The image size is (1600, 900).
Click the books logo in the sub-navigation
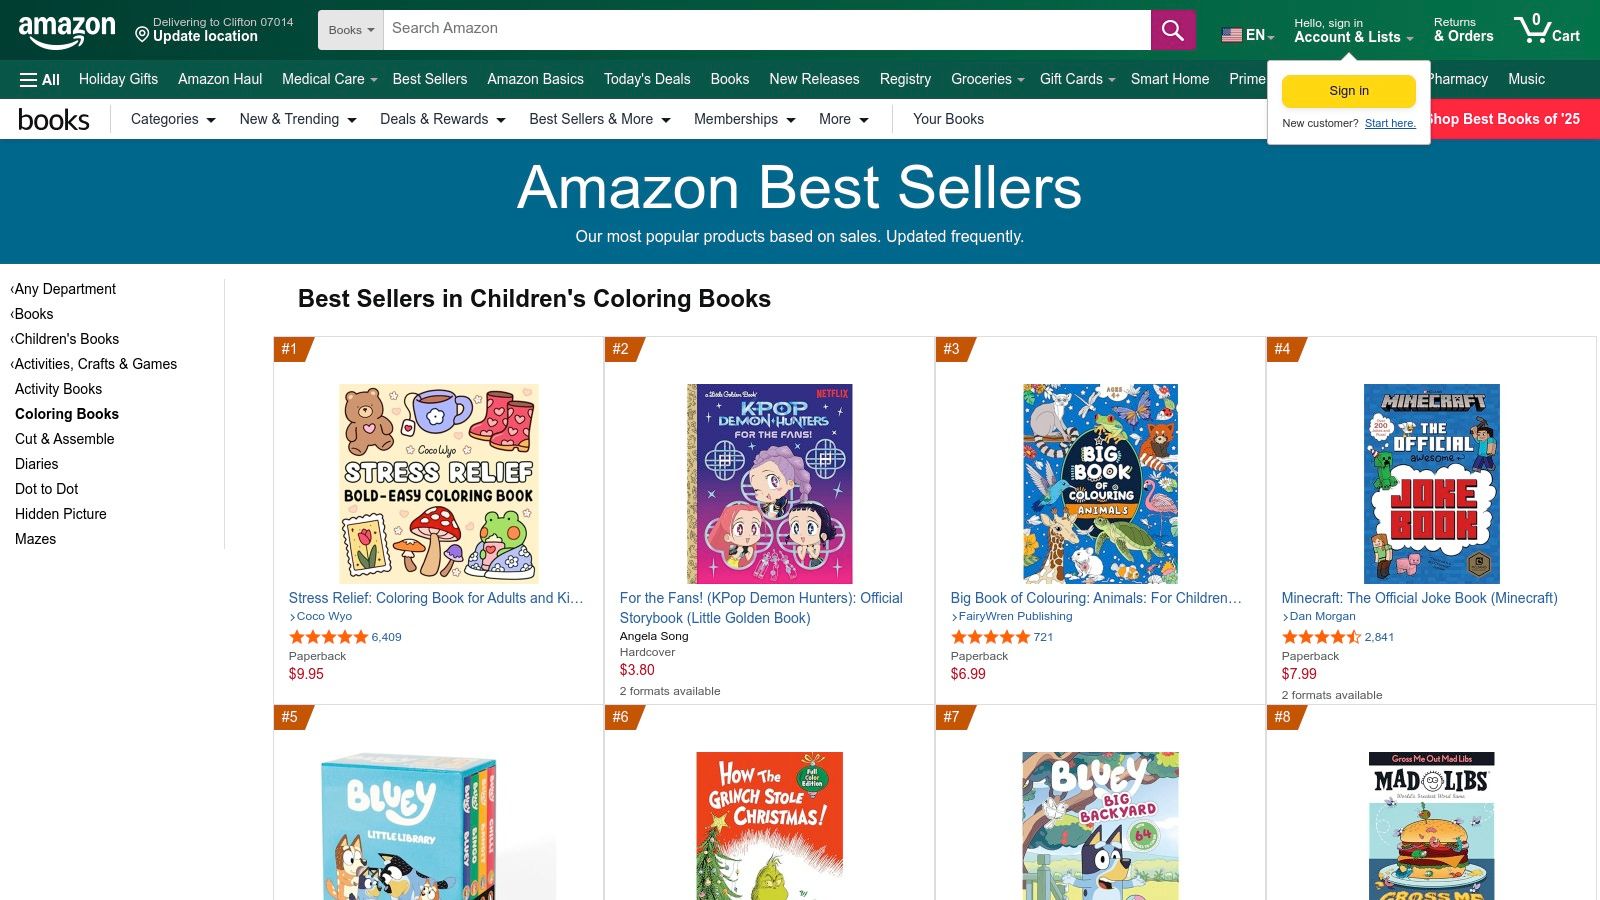54,119
